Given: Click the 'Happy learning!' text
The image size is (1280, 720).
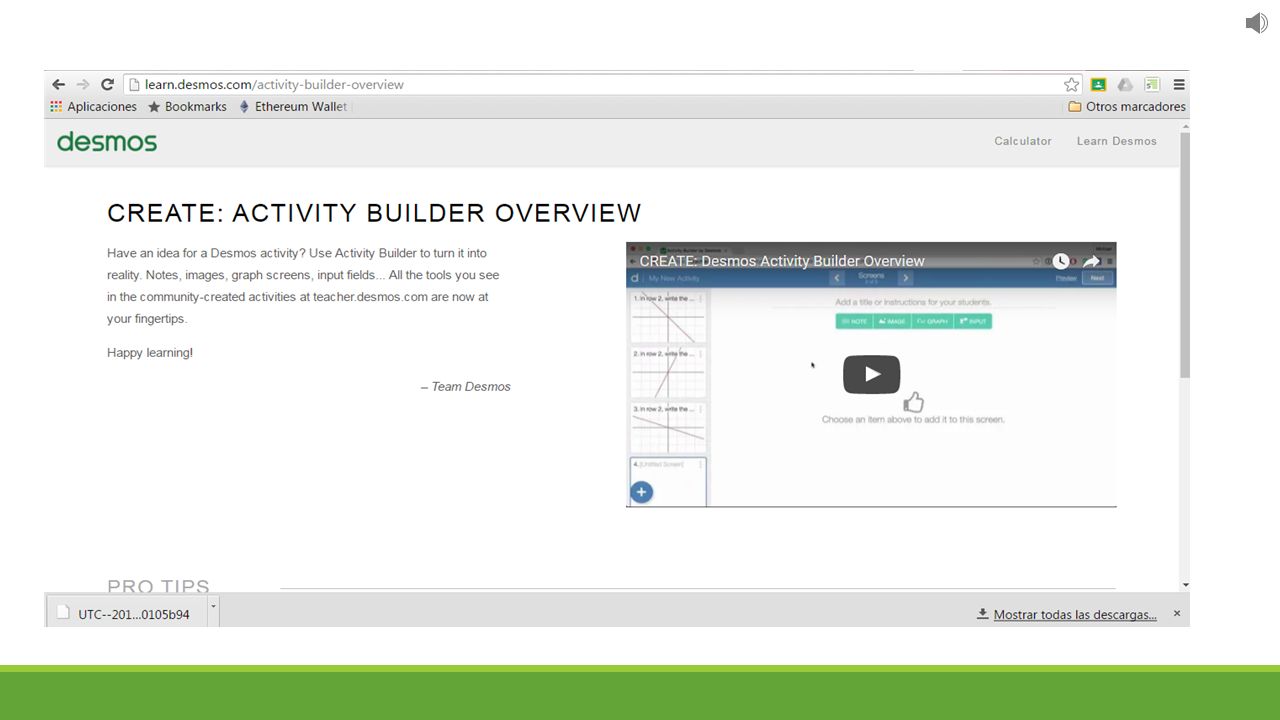Looking at the screenshot, I should point(150,353).
